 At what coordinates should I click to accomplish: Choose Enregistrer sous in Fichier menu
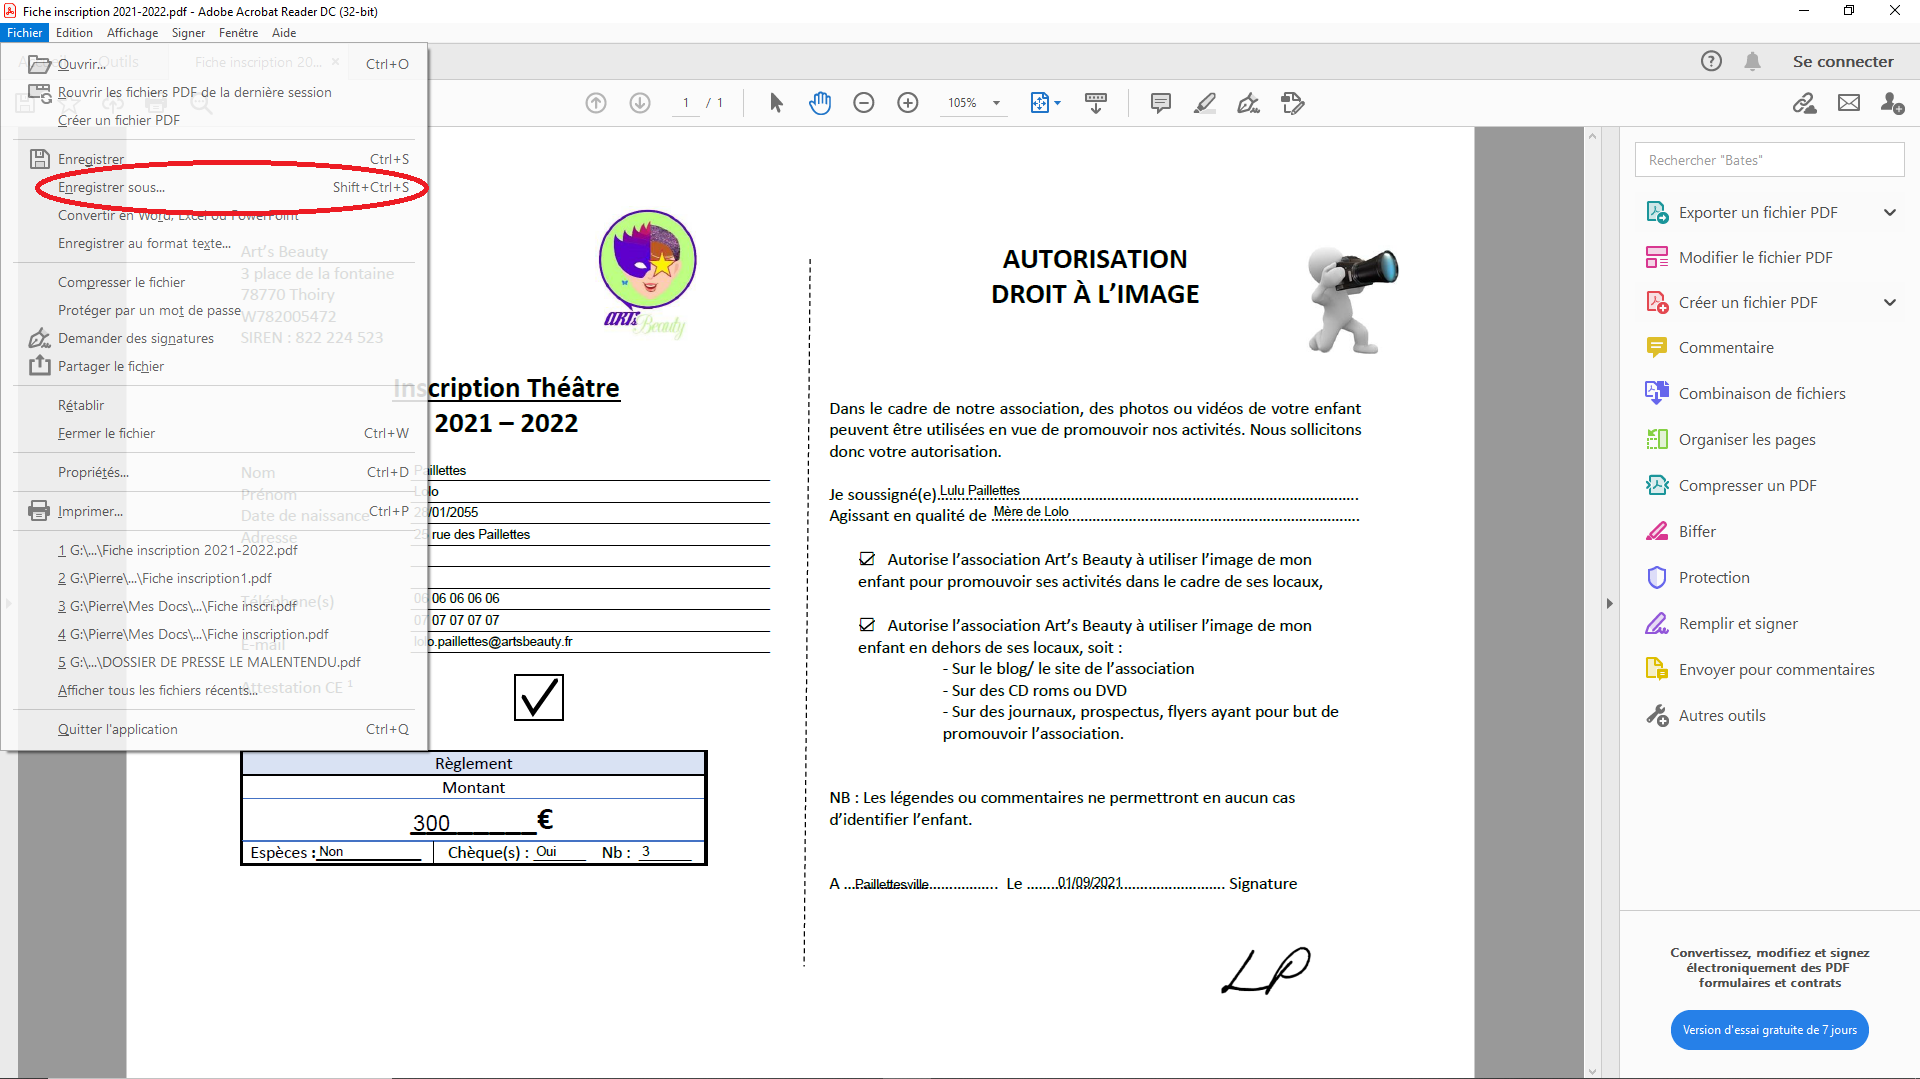click(x=232, y=187)
